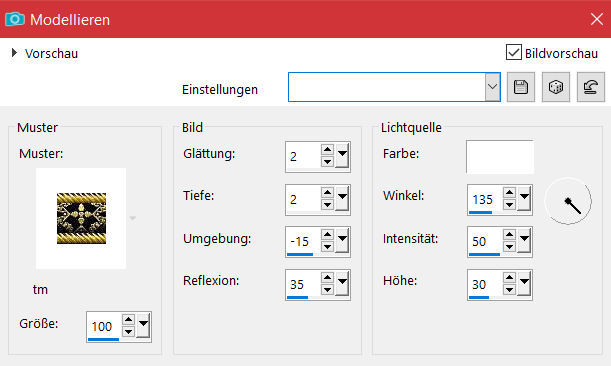This screenshot has height=366, width=611.
Task: Click the save preset floppy disk icon
Action: 521,87
